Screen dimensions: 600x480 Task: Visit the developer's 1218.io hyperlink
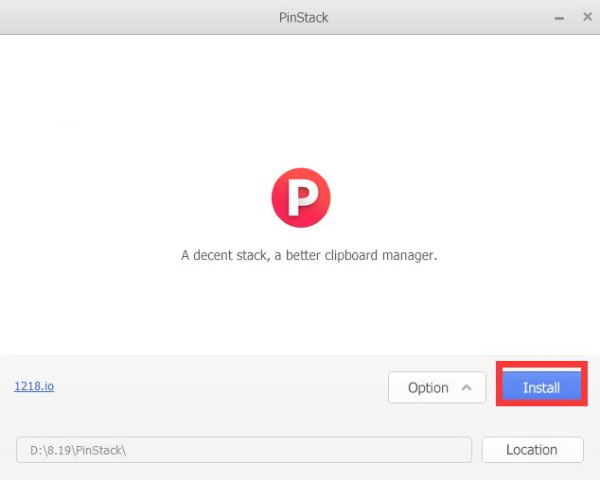click(x=34, y=386)
